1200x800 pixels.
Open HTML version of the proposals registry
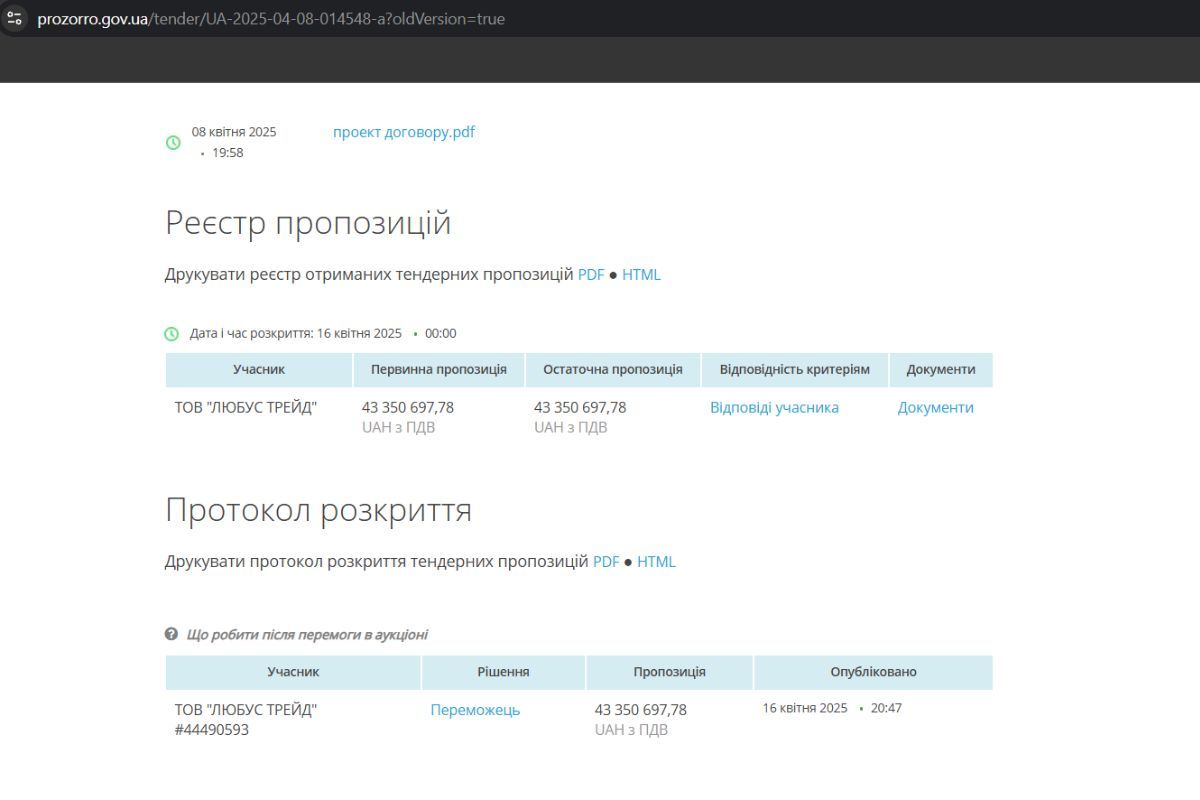point(641,274)
